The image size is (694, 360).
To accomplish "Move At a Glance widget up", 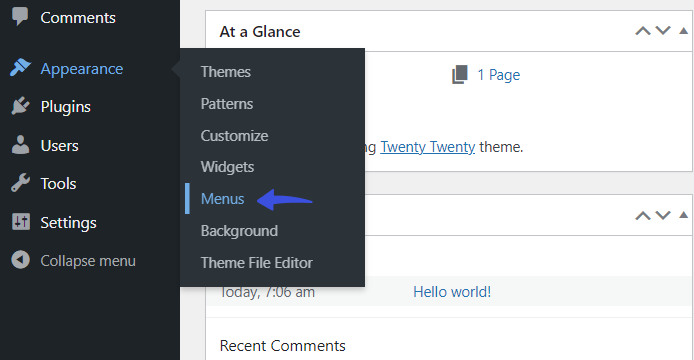I will (643, 31).
